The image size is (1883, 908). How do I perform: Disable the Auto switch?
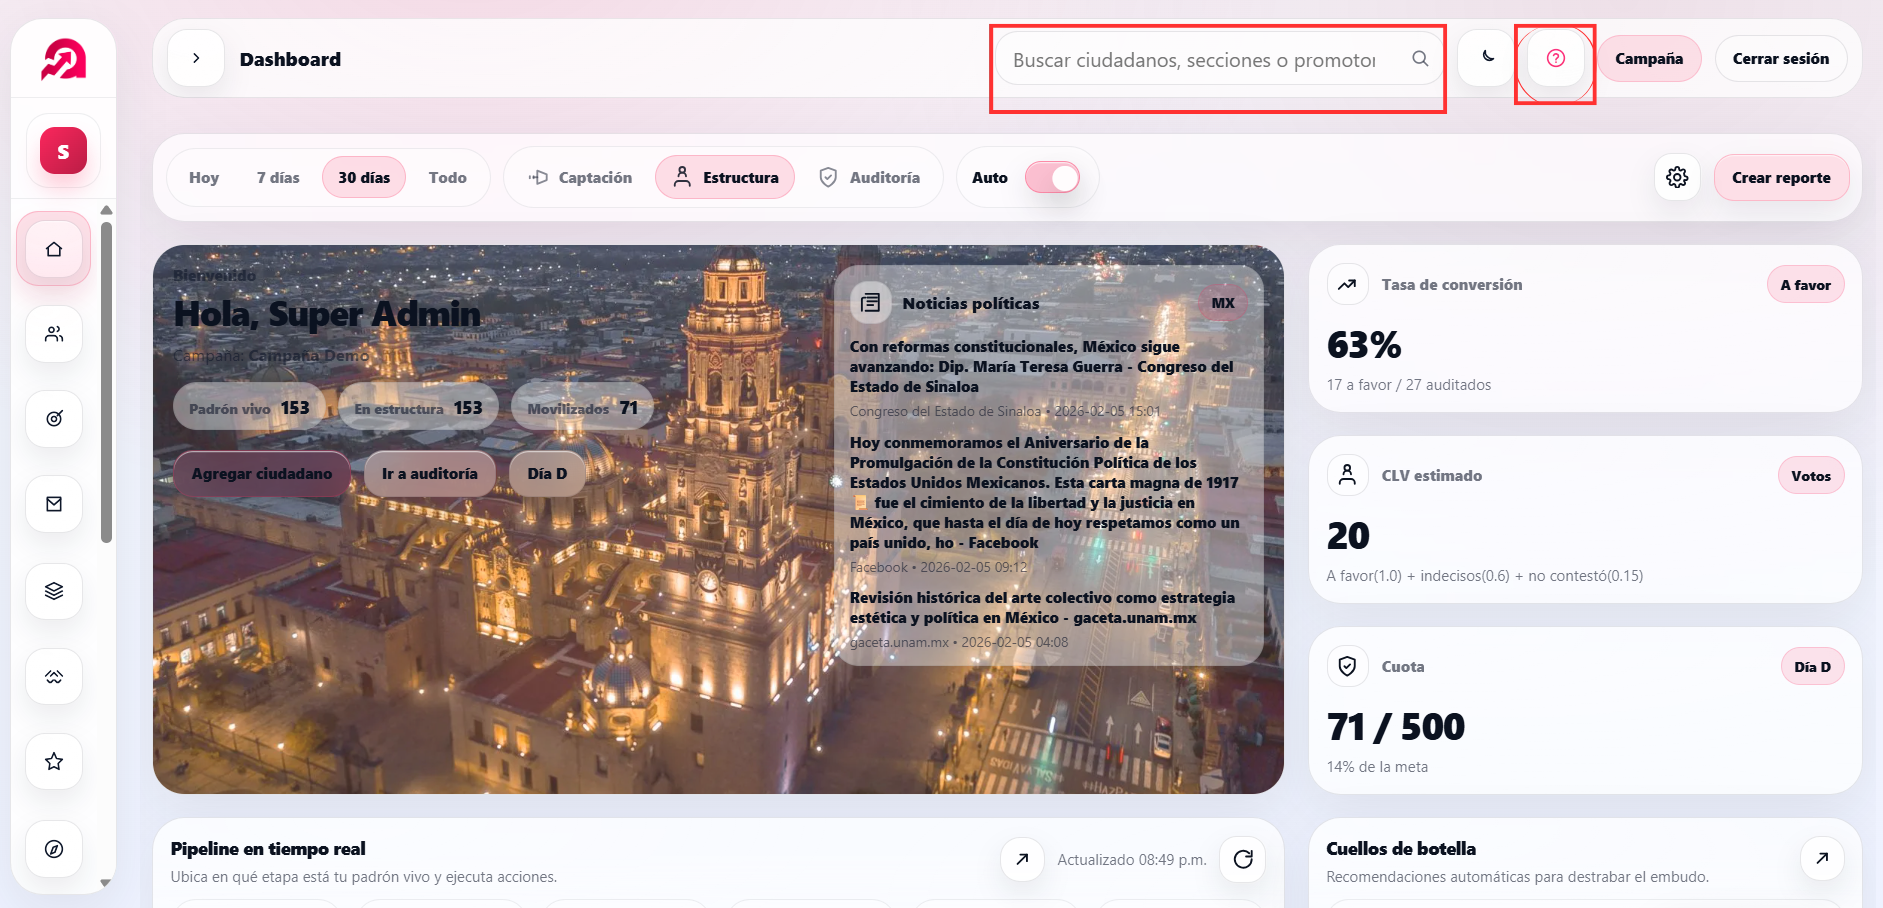coord(1050,177)
